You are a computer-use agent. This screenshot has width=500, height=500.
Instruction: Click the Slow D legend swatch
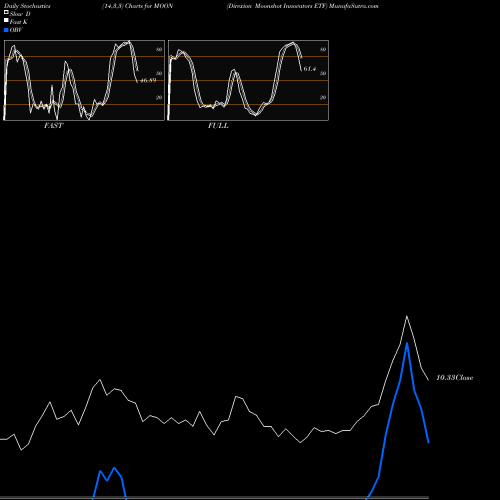coord(6,13)
